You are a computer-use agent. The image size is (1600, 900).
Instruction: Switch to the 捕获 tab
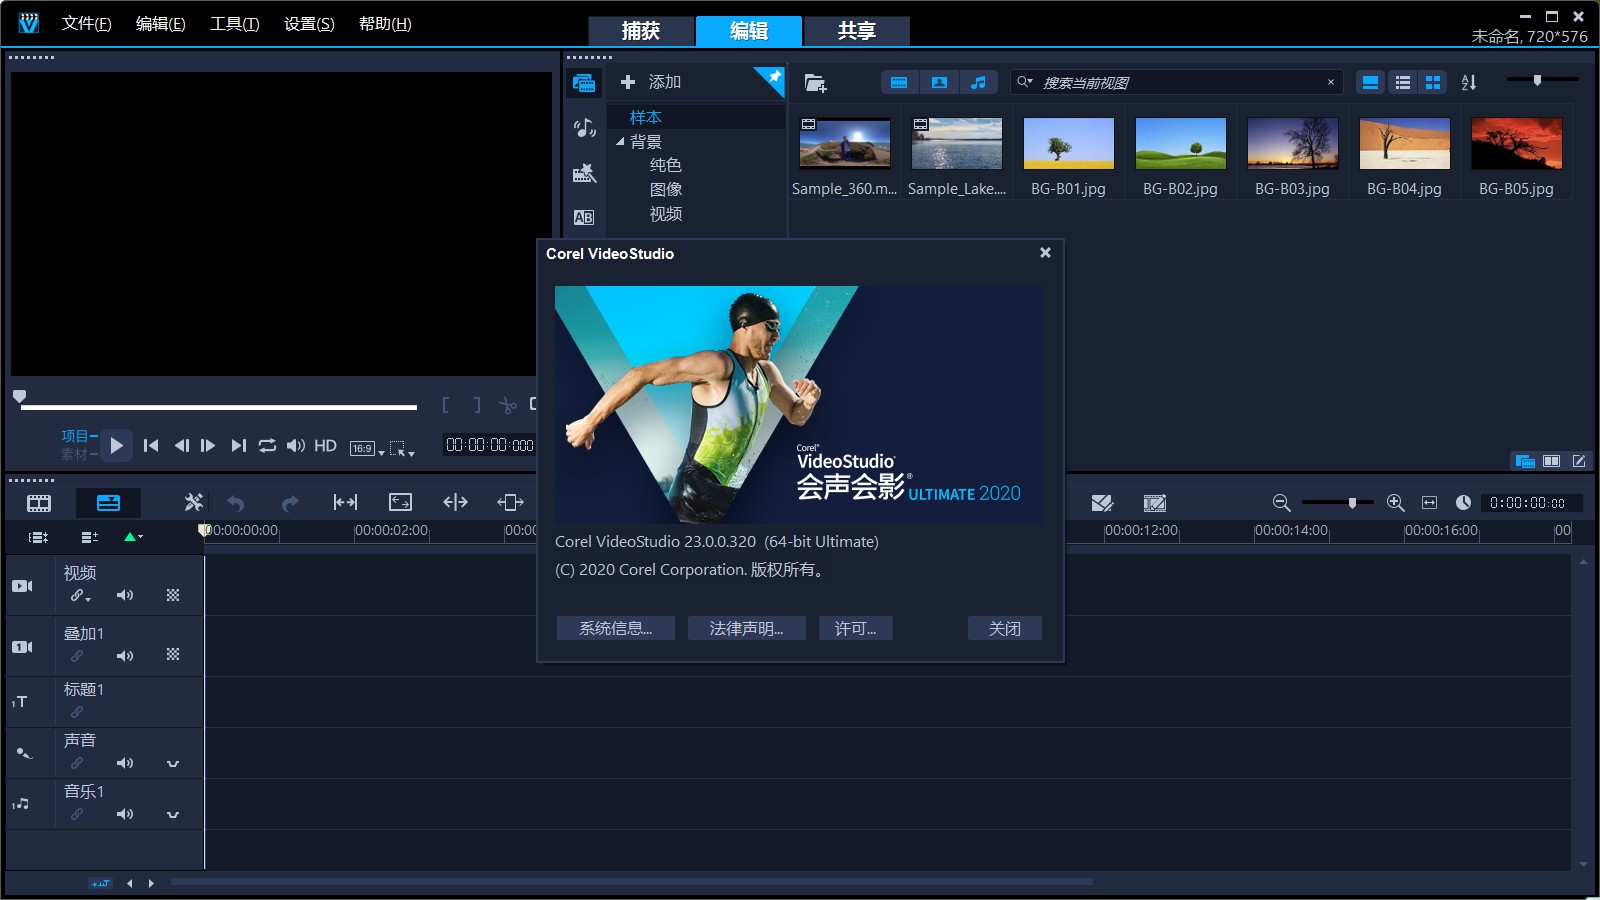coord(640,31)
